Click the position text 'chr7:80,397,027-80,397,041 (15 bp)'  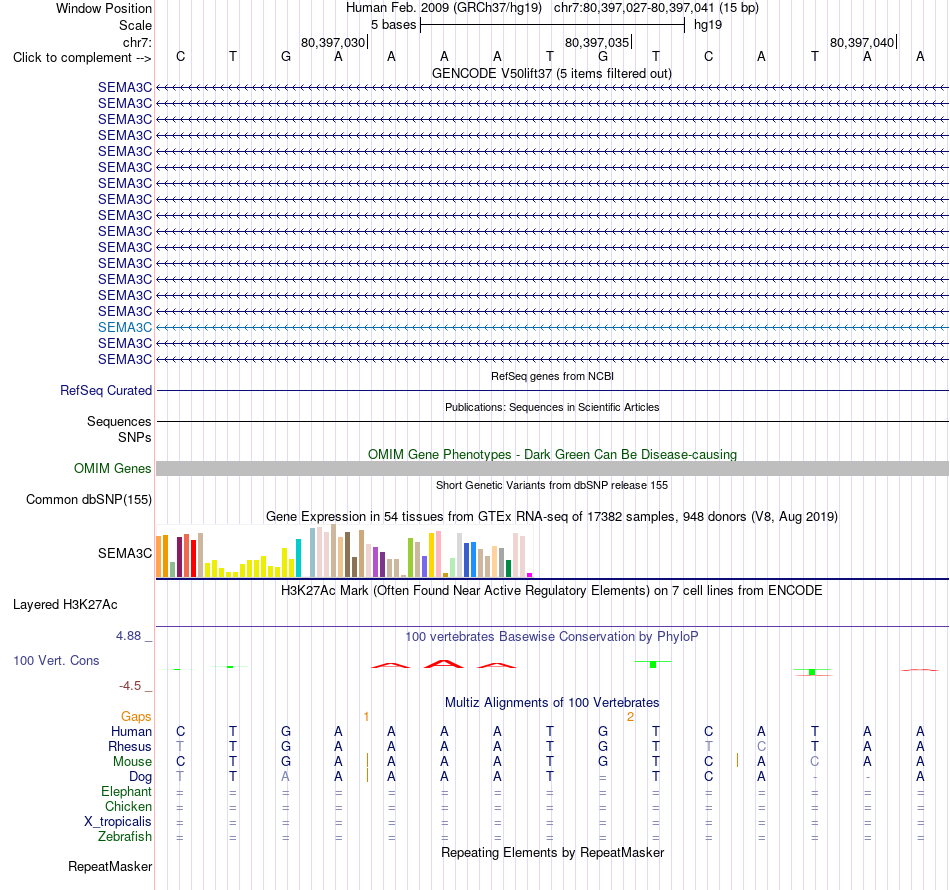656,8
